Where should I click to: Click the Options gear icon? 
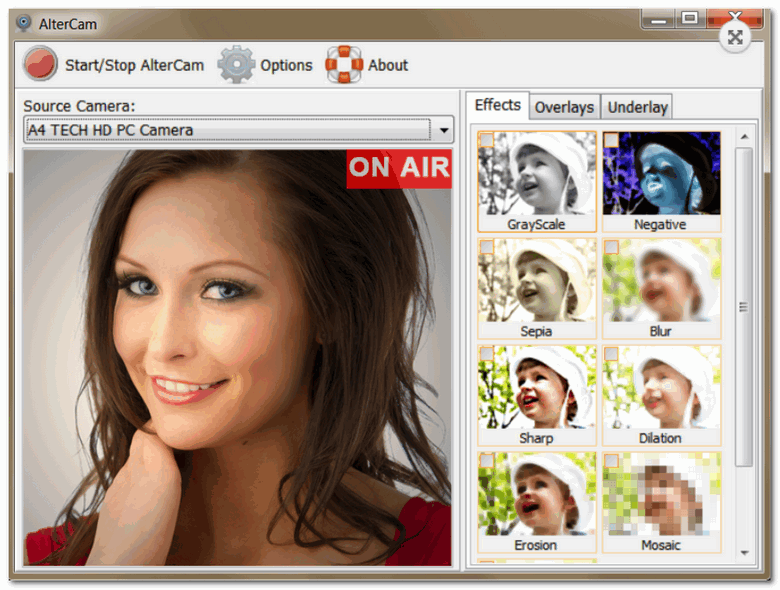coord(236,64)
